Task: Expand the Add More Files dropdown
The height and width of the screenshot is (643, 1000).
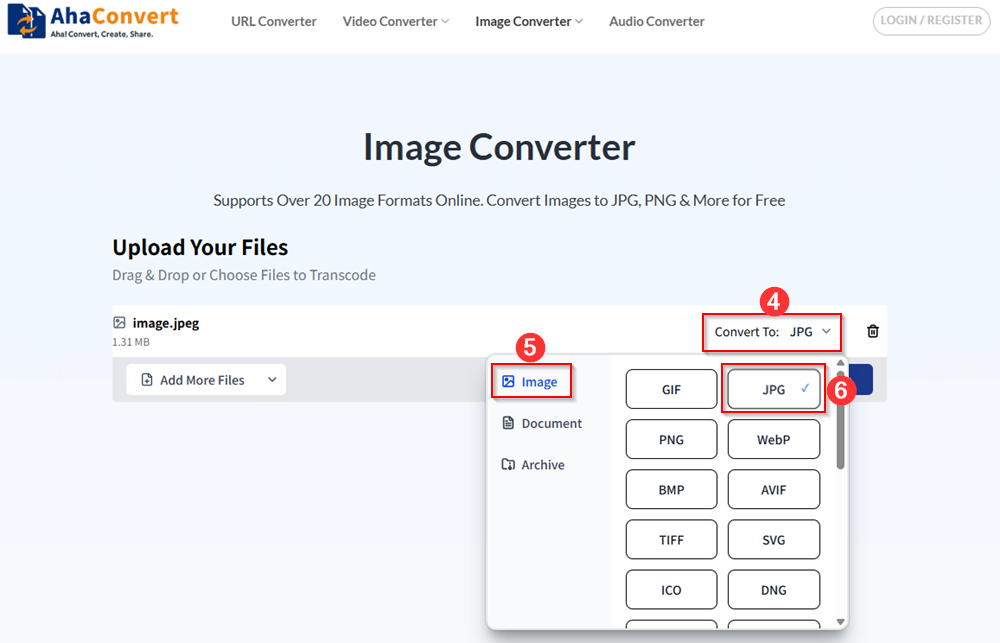Action: pos(271,380)
